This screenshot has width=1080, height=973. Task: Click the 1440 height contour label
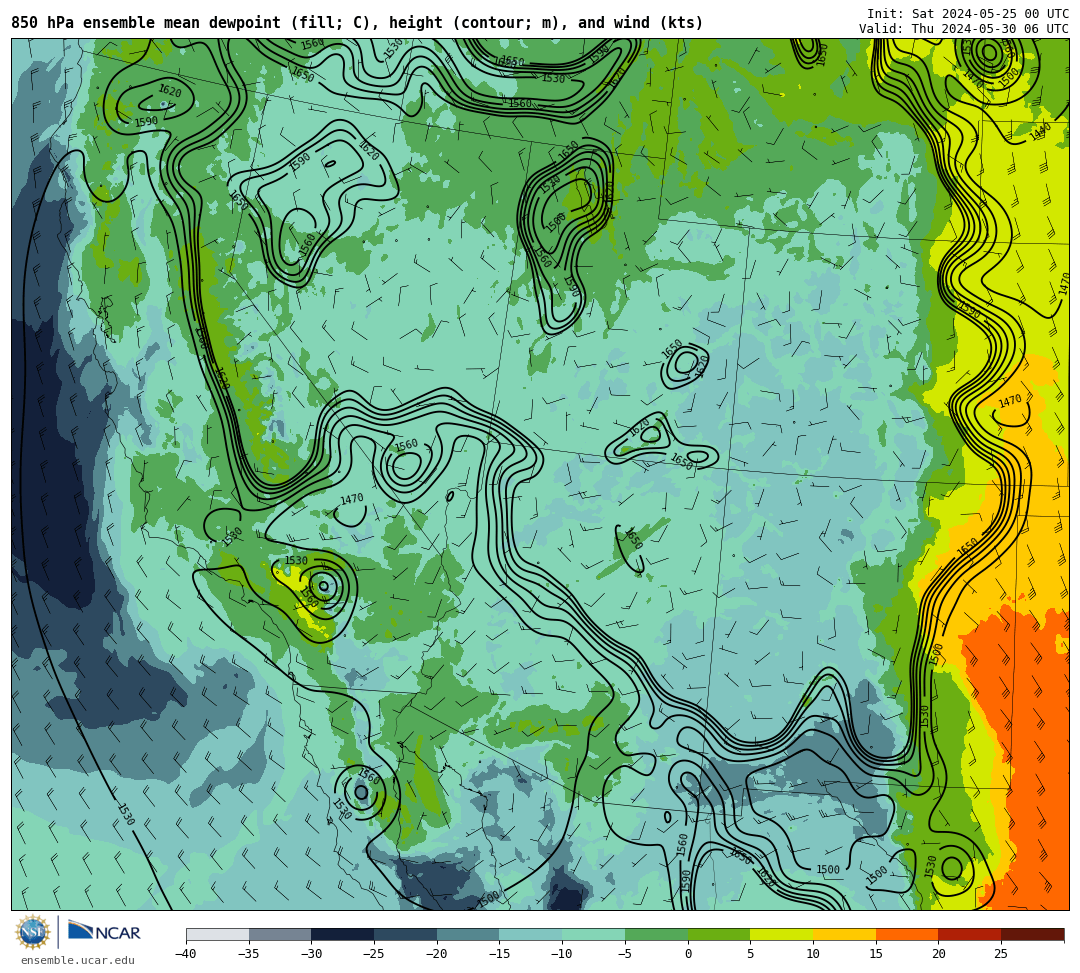coord(1040,132)
